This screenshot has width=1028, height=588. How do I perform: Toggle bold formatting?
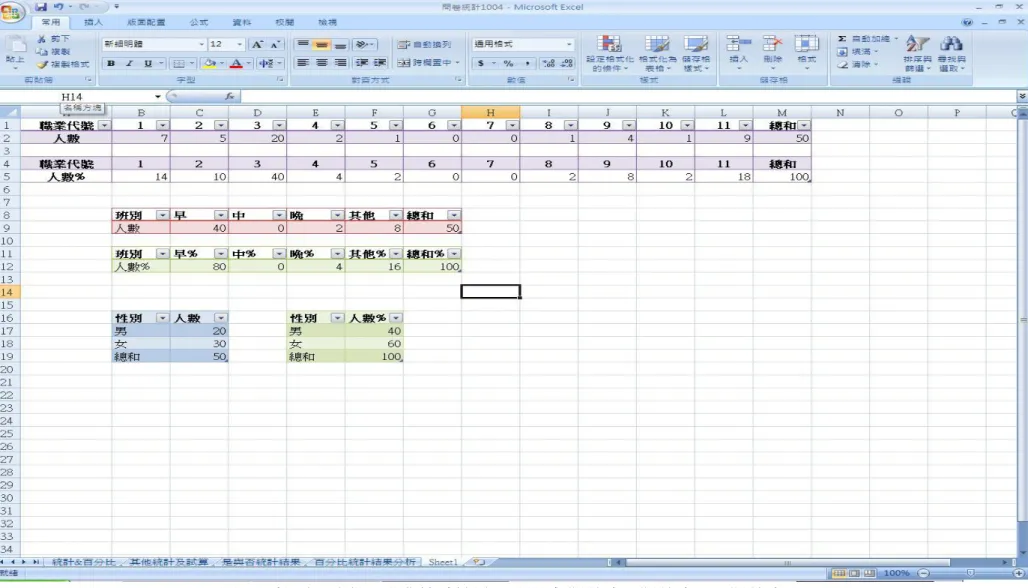[x=111, y=63]
